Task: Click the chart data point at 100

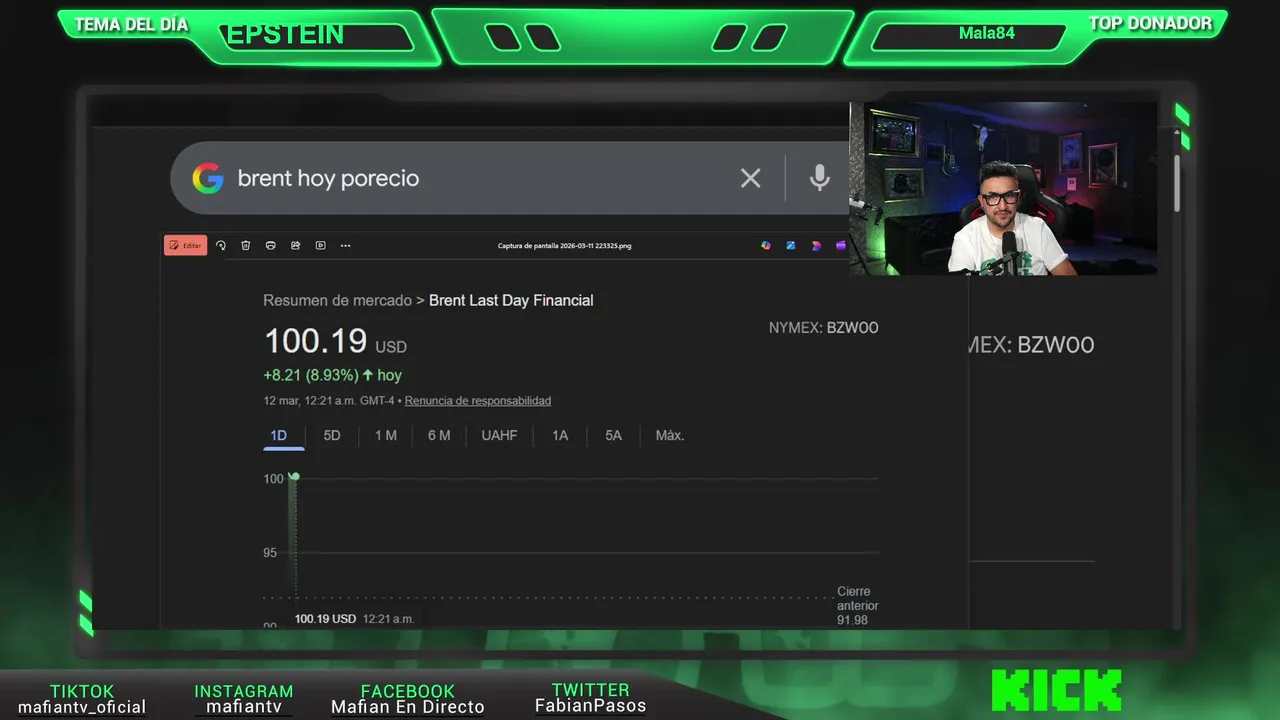Action: tap(294, 476)
